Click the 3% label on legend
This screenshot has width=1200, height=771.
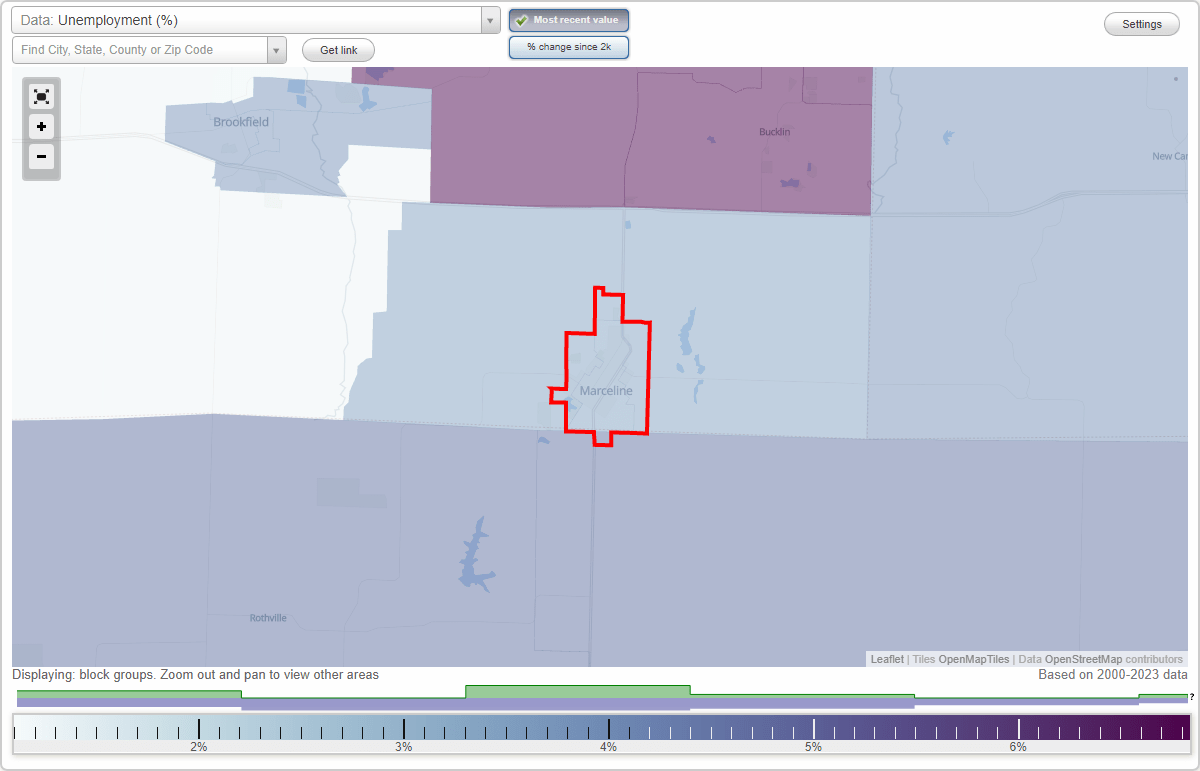[404, 747]
